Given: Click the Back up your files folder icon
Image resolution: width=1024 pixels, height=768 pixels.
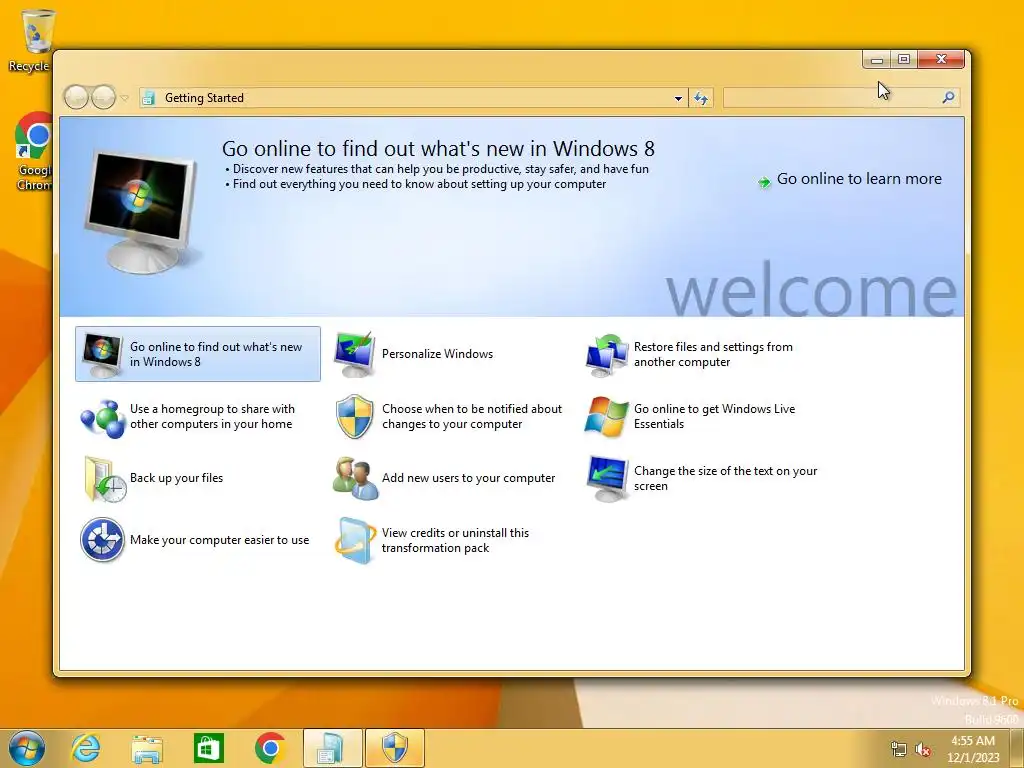Looking at the screenshot, I should (x=103, y=479).
